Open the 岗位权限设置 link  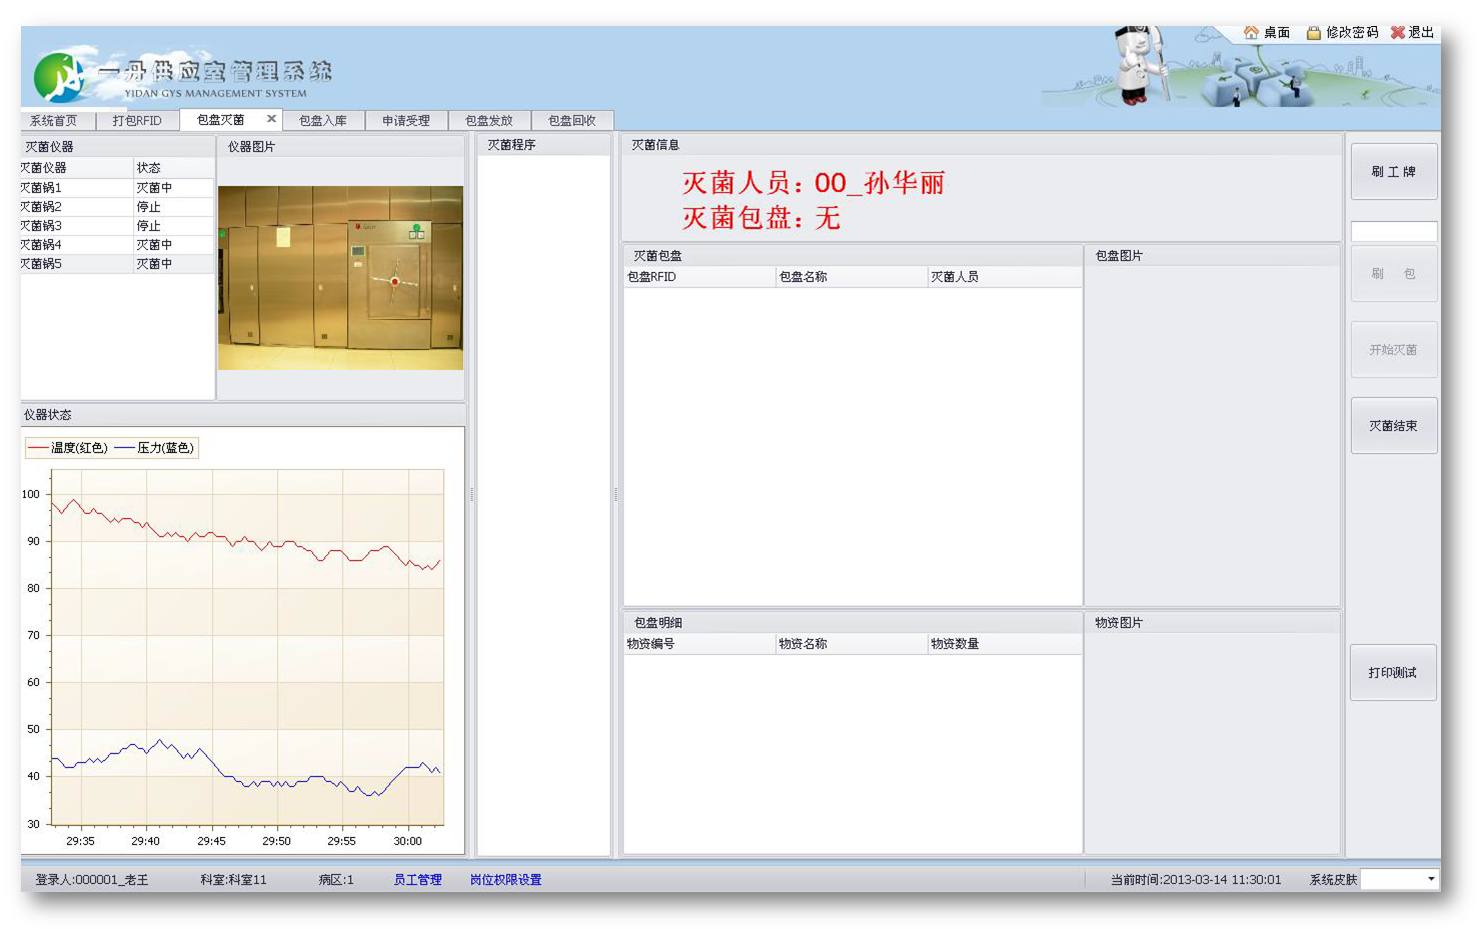(x=506, y=880)
